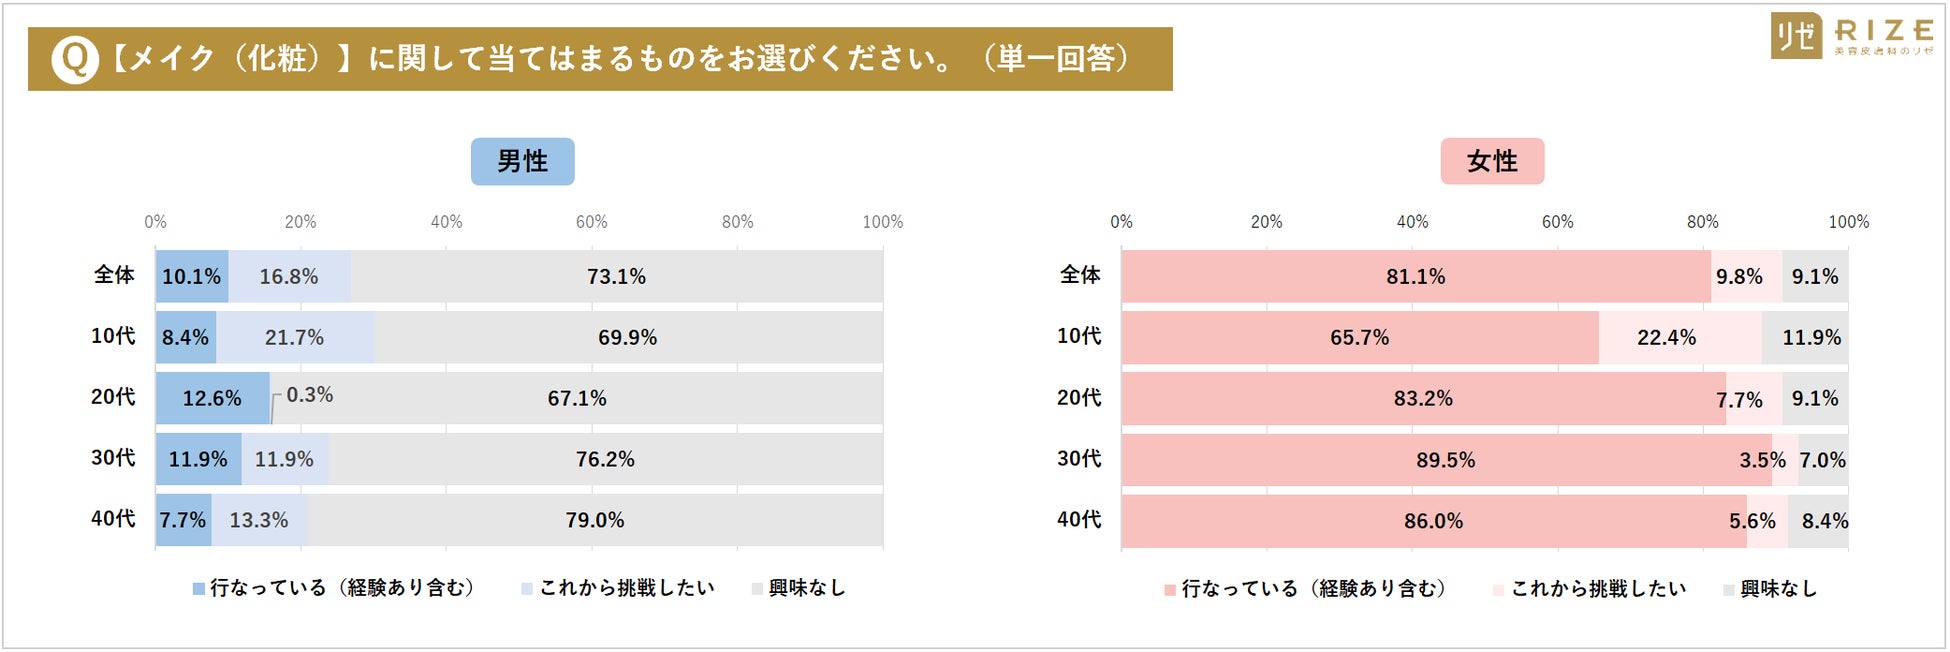Viewport: 1950px width, 652px height.
Task: Click blue 行なっている legend swatch under male chart
Action: click(199, 589)
